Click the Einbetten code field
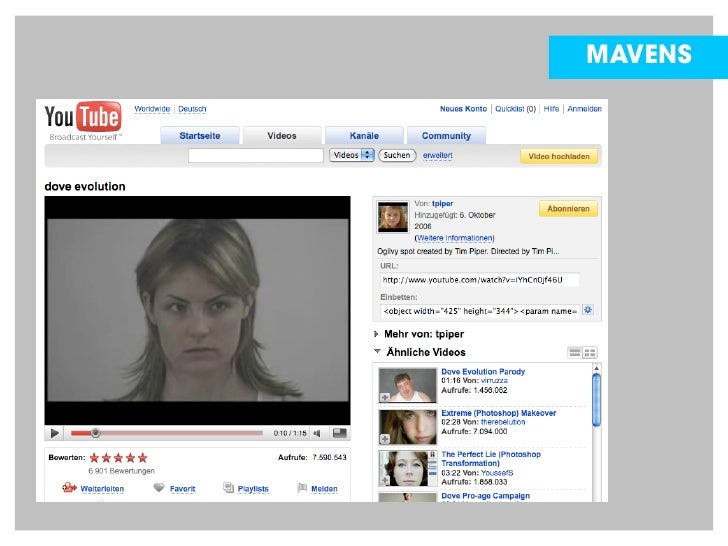 [480, 311]
